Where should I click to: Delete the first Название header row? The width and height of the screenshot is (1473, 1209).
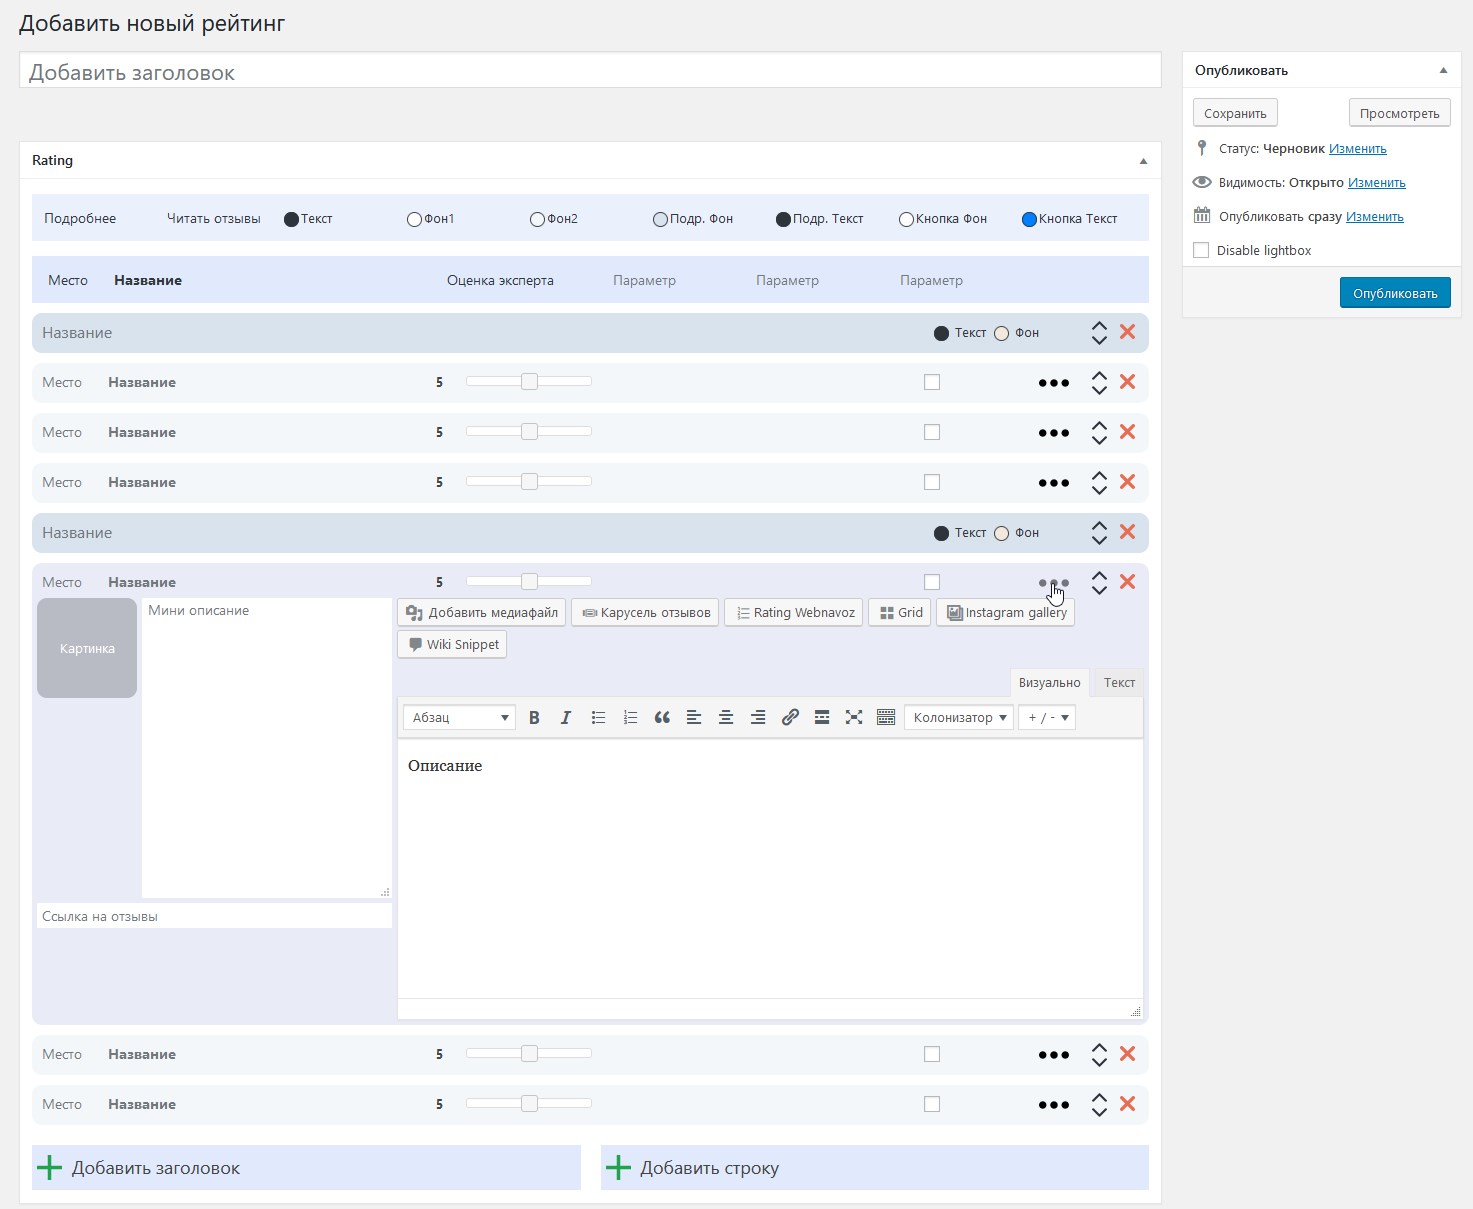pos(1127,332)
